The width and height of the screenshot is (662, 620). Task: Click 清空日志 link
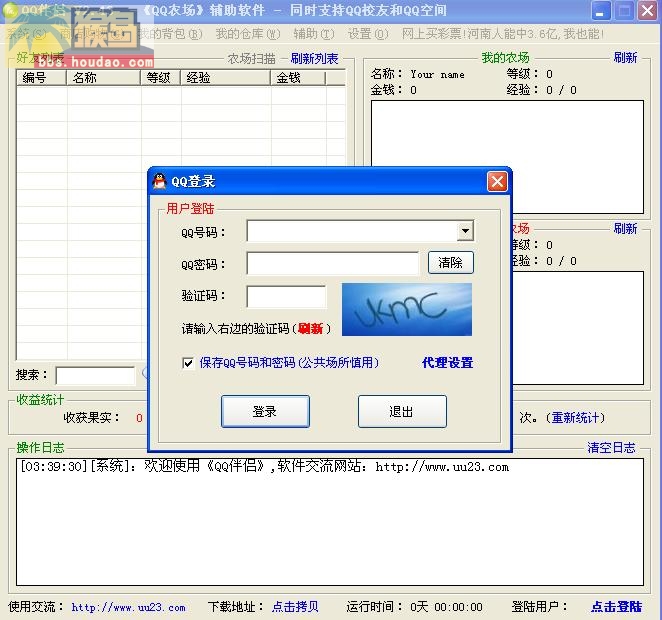611,448
